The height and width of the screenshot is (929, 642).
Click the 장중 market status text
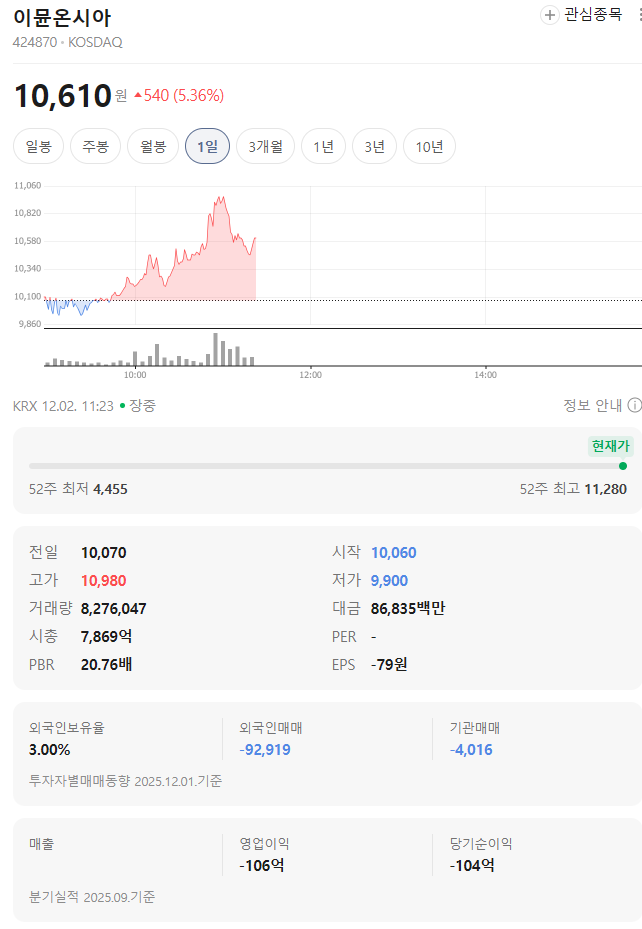point(142,406)
